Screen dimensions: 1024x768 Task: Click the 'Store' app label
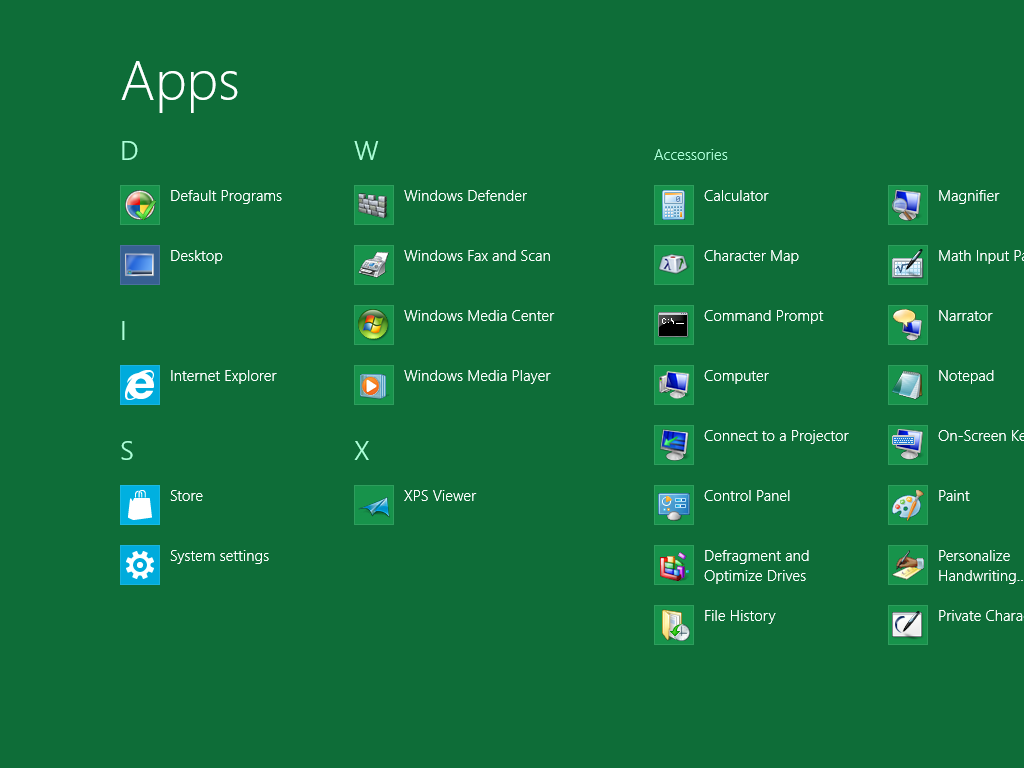(x=186, y=496)
